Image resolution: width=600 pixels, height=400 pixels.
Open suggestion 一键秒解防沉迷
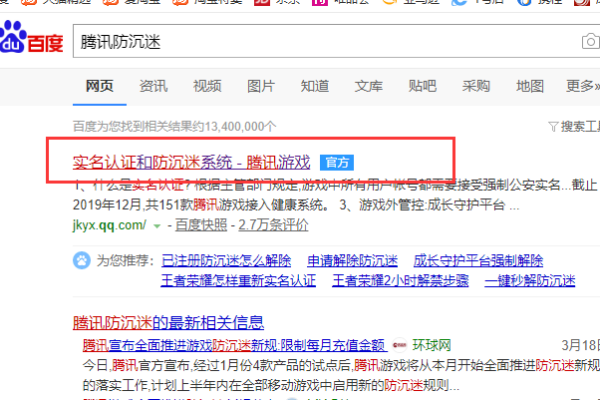point(530,280)
